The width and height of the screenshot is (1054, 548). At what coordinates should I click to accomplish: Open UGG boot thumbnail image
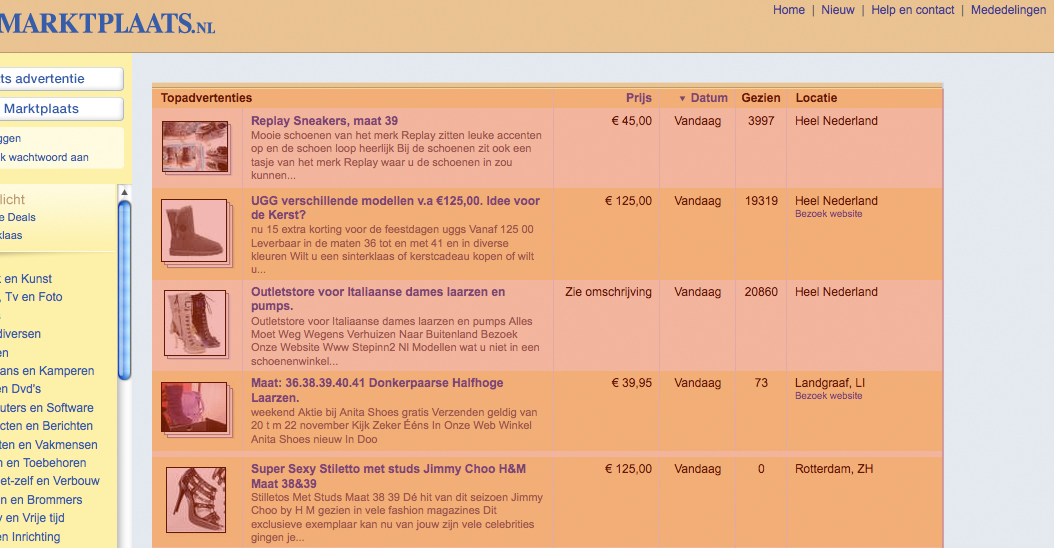coord(195,231)
